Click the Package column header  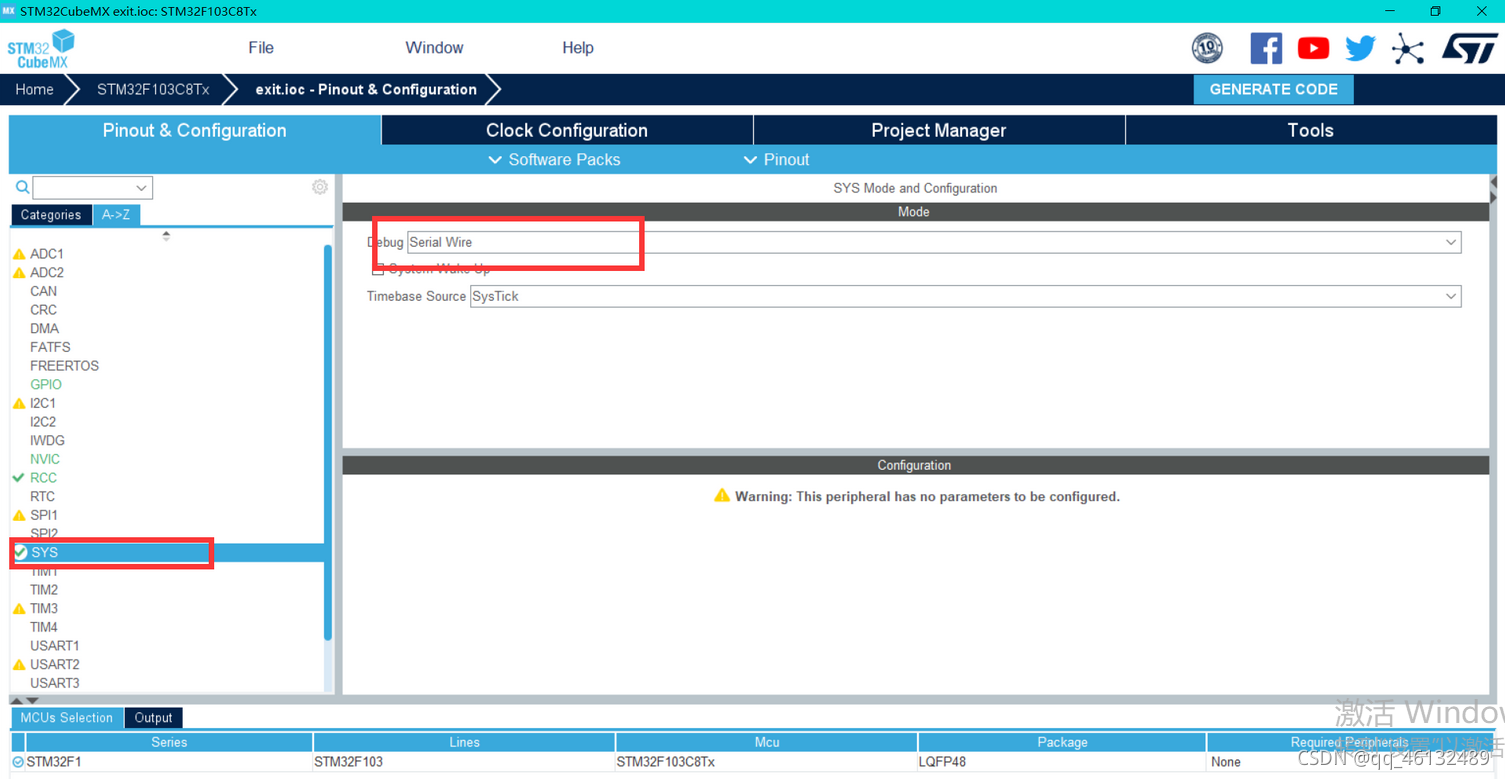[1062, 742]
